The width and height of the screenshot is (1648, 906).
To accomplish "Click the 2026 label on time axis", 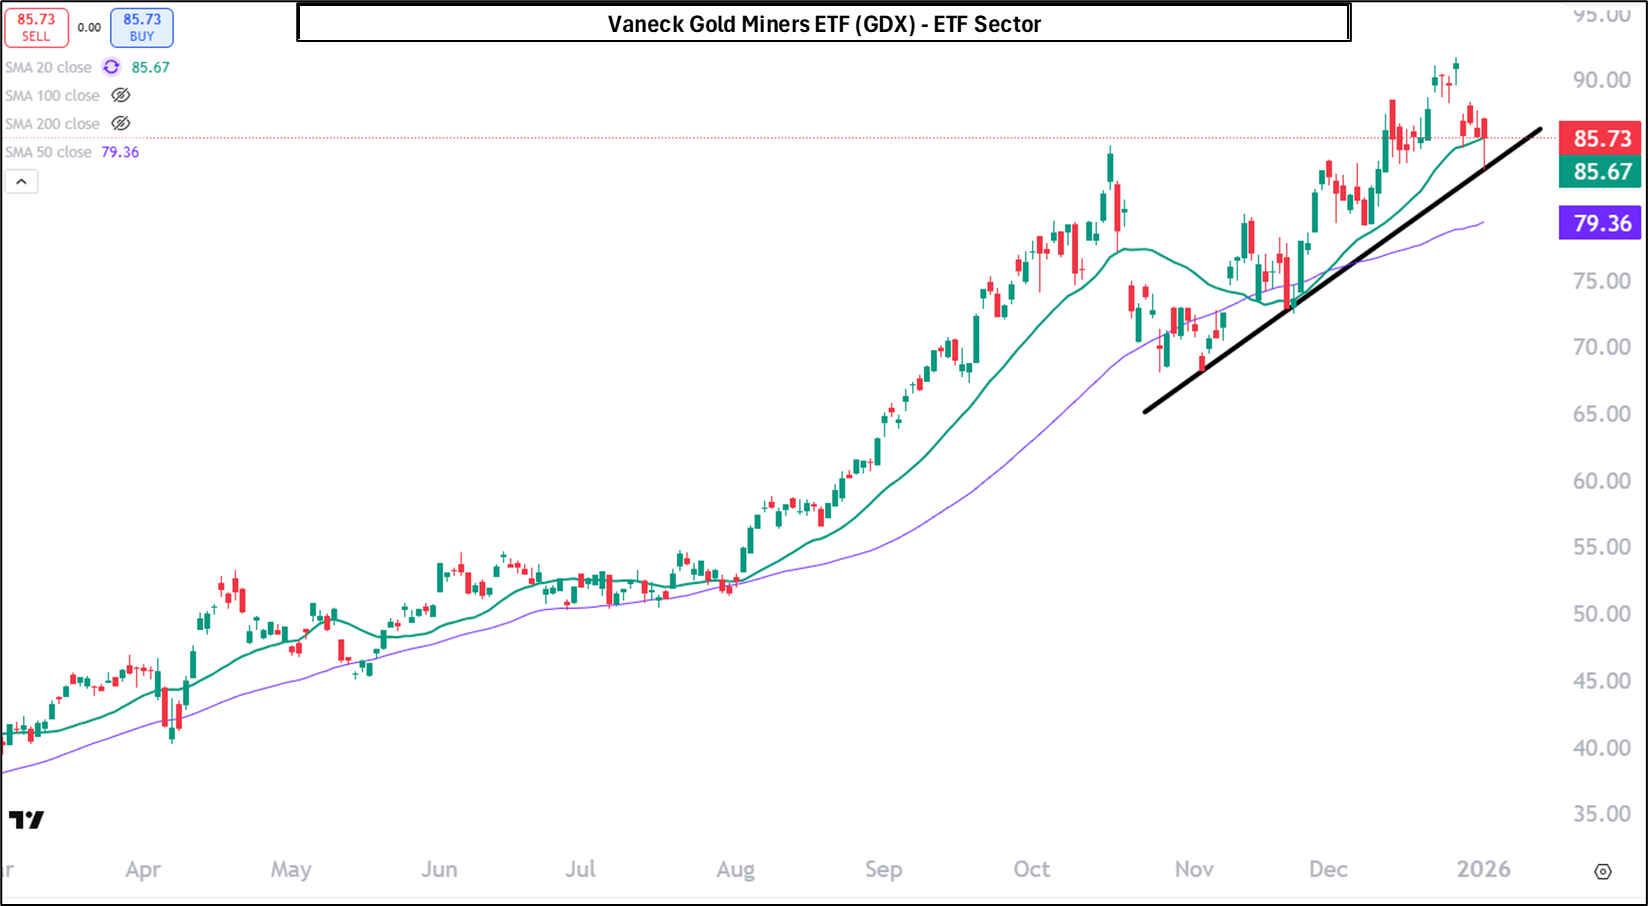I will click(1483, 870).
